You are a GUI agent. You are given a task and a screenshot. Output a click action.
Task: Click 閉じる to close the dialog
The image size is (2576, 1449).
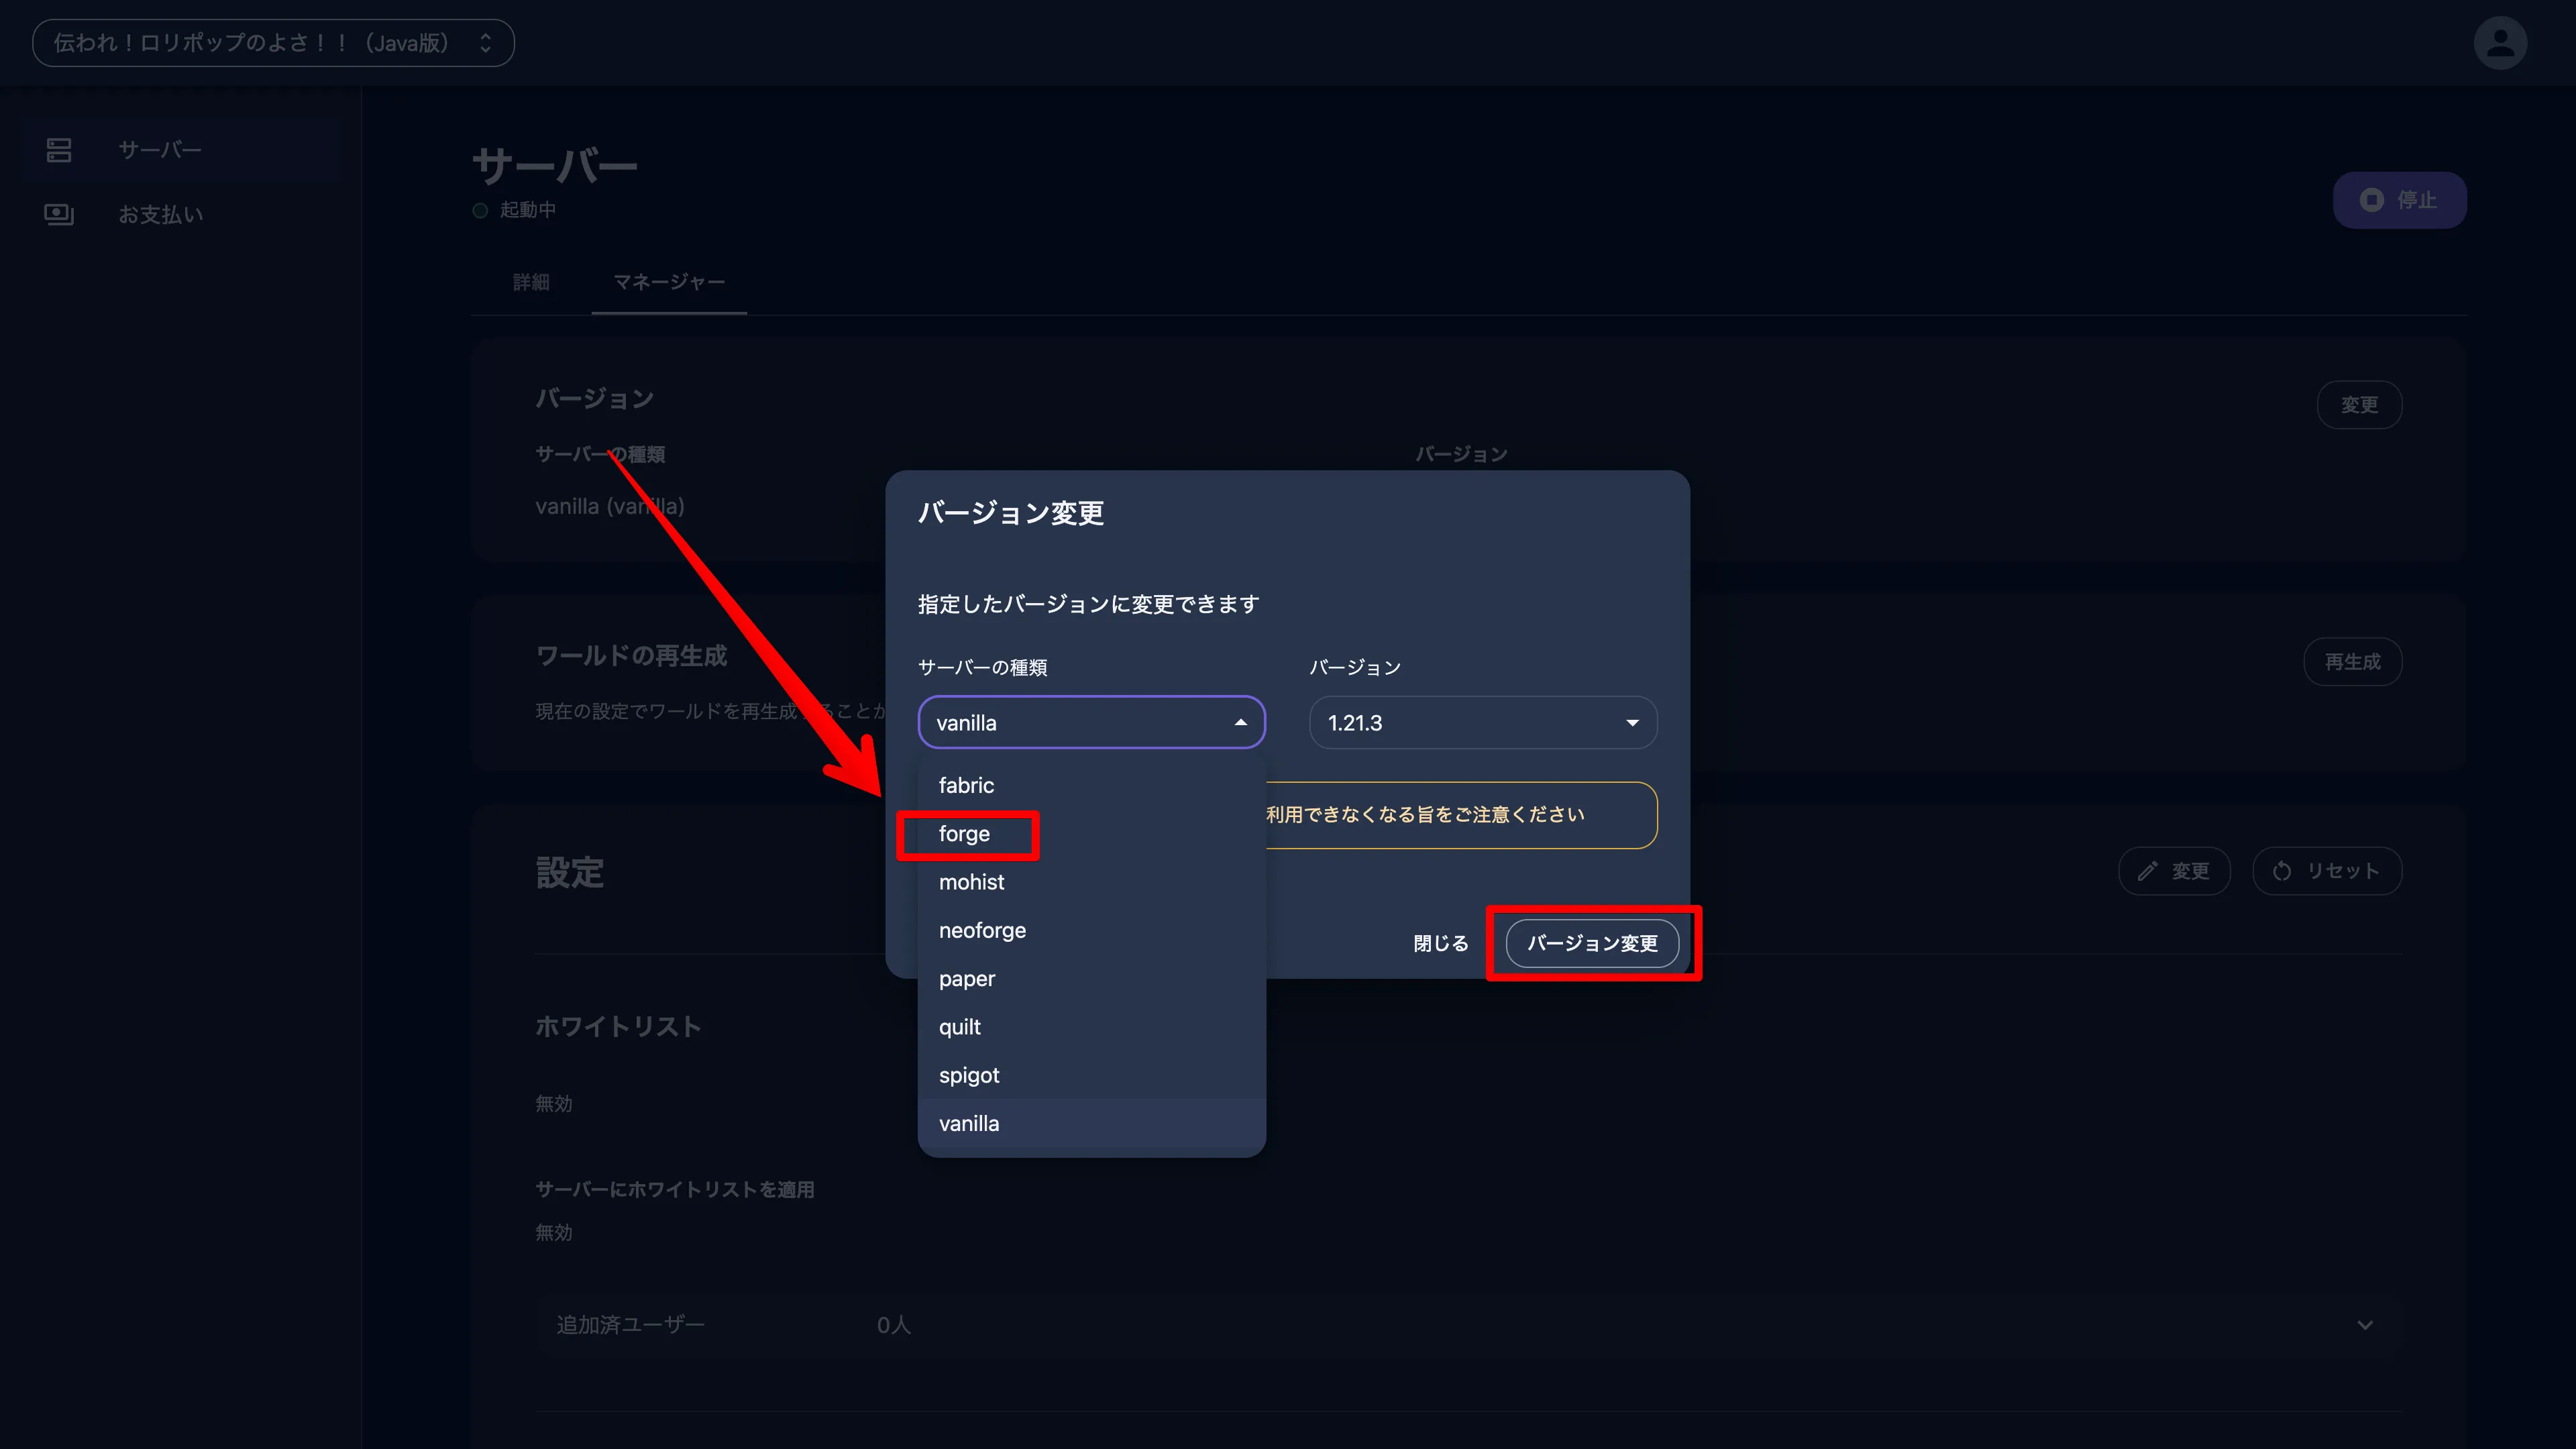tap(1440, 943)
